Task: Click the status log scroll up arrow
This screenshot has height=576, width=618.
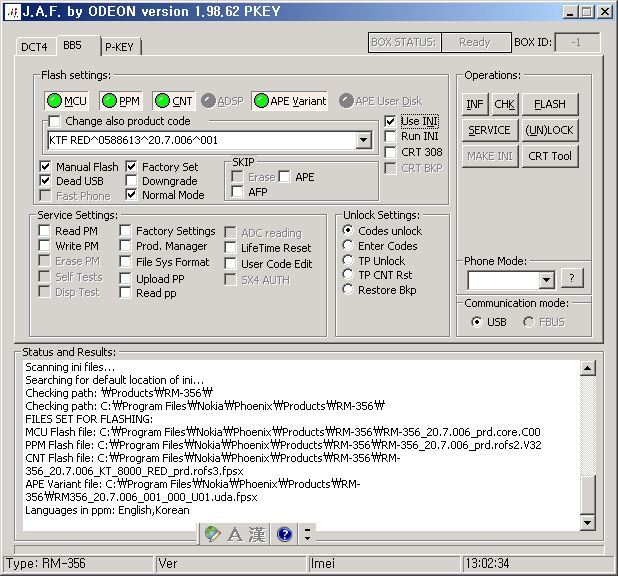Action: point(587,368)
